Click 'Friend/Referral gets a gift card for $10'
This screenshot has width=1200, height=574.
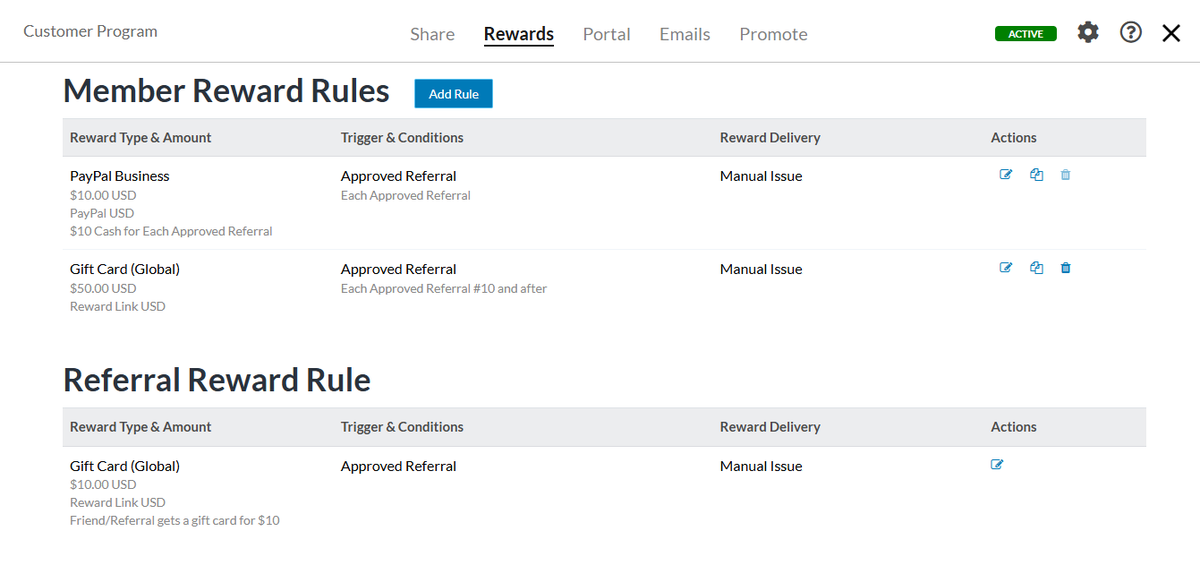175,520
